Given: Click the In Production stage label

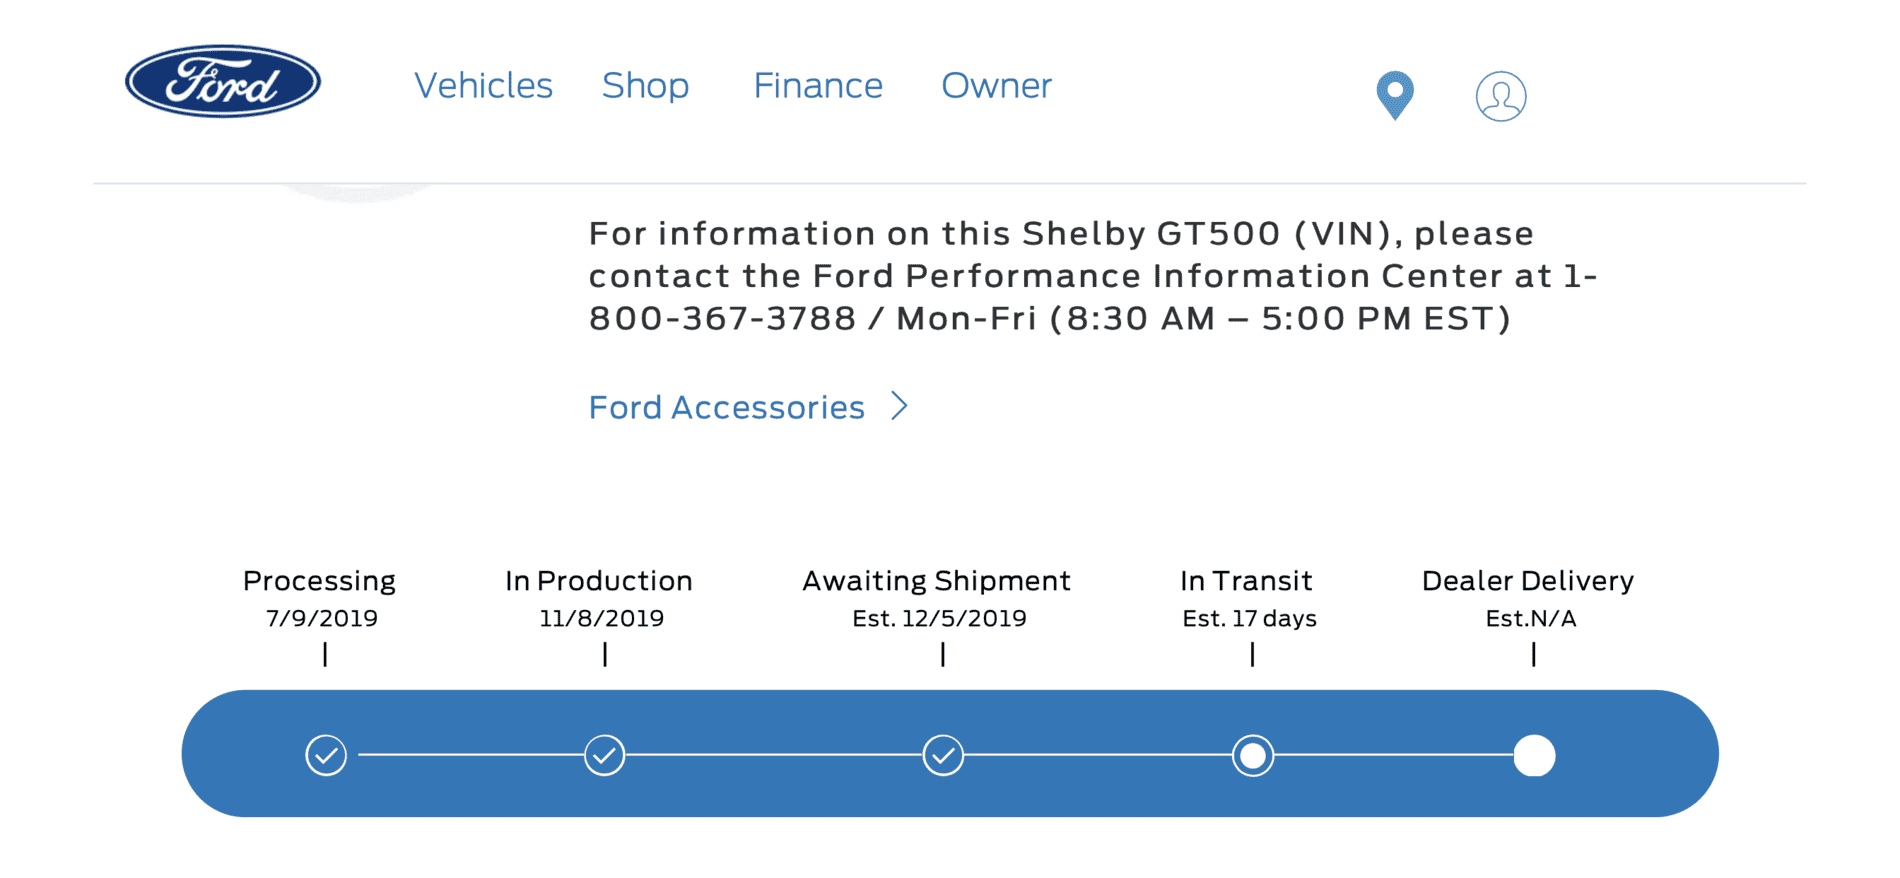Looking at the screenshot, I should pyautogui.click(x=599, y=581).
